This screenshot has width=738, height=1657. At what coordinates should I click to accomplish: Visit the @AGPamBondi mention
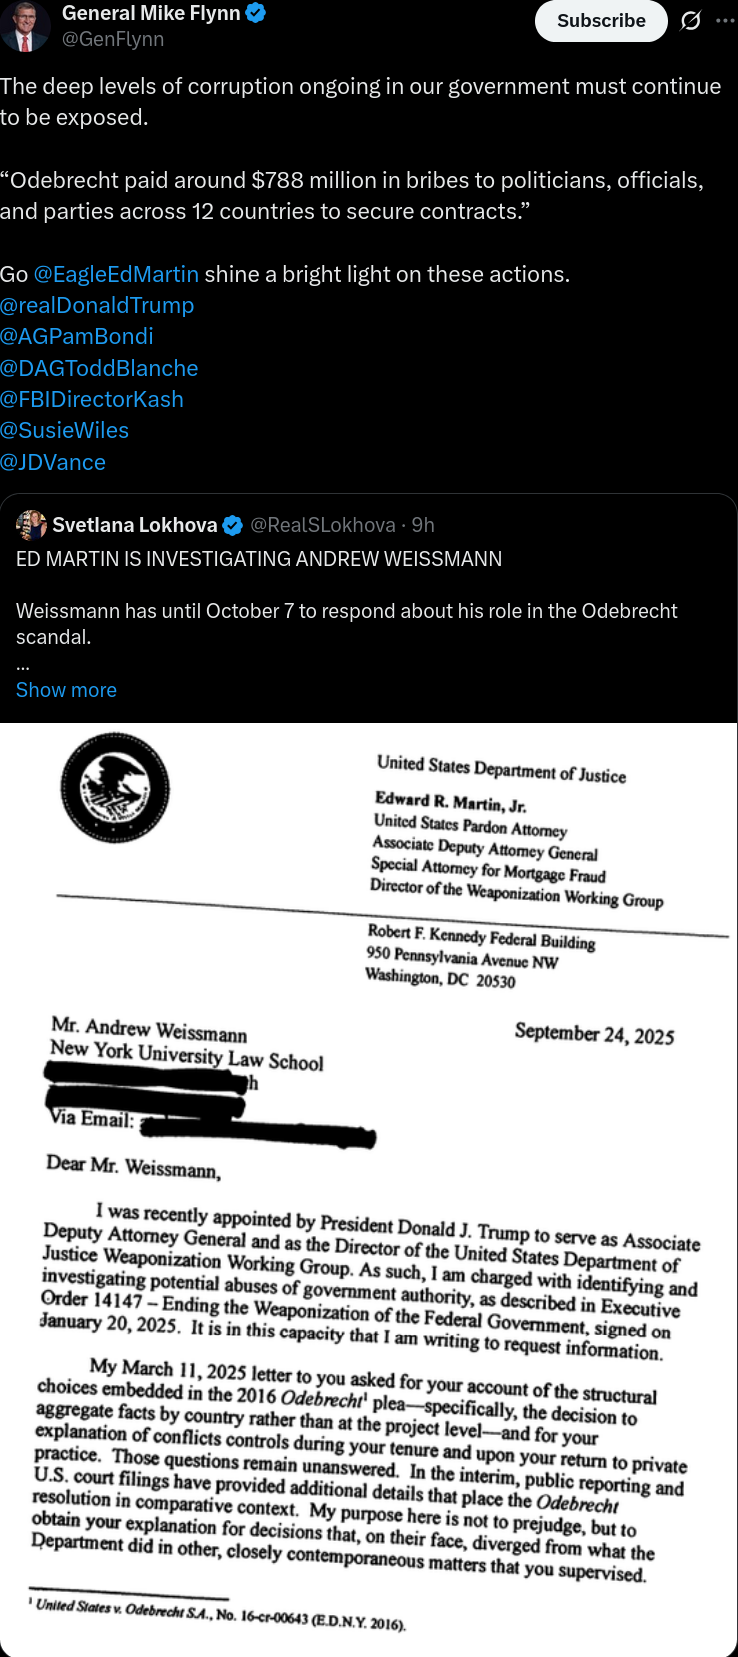click(77, 336)
